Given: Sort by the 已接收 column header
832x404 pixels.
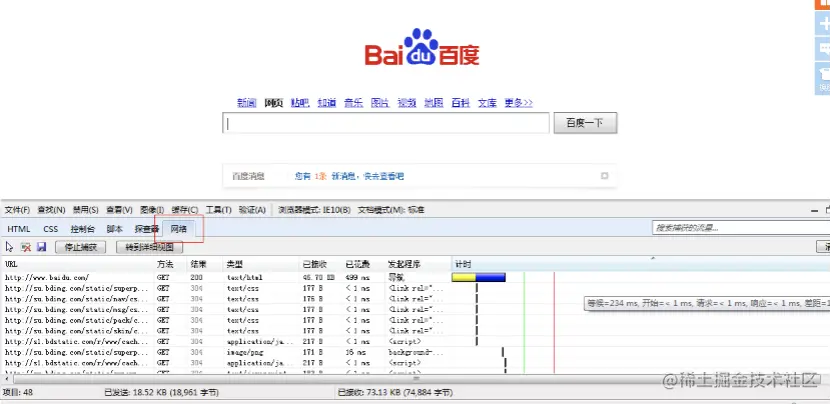Looking at the screenshot, I should tap(321, 264).
